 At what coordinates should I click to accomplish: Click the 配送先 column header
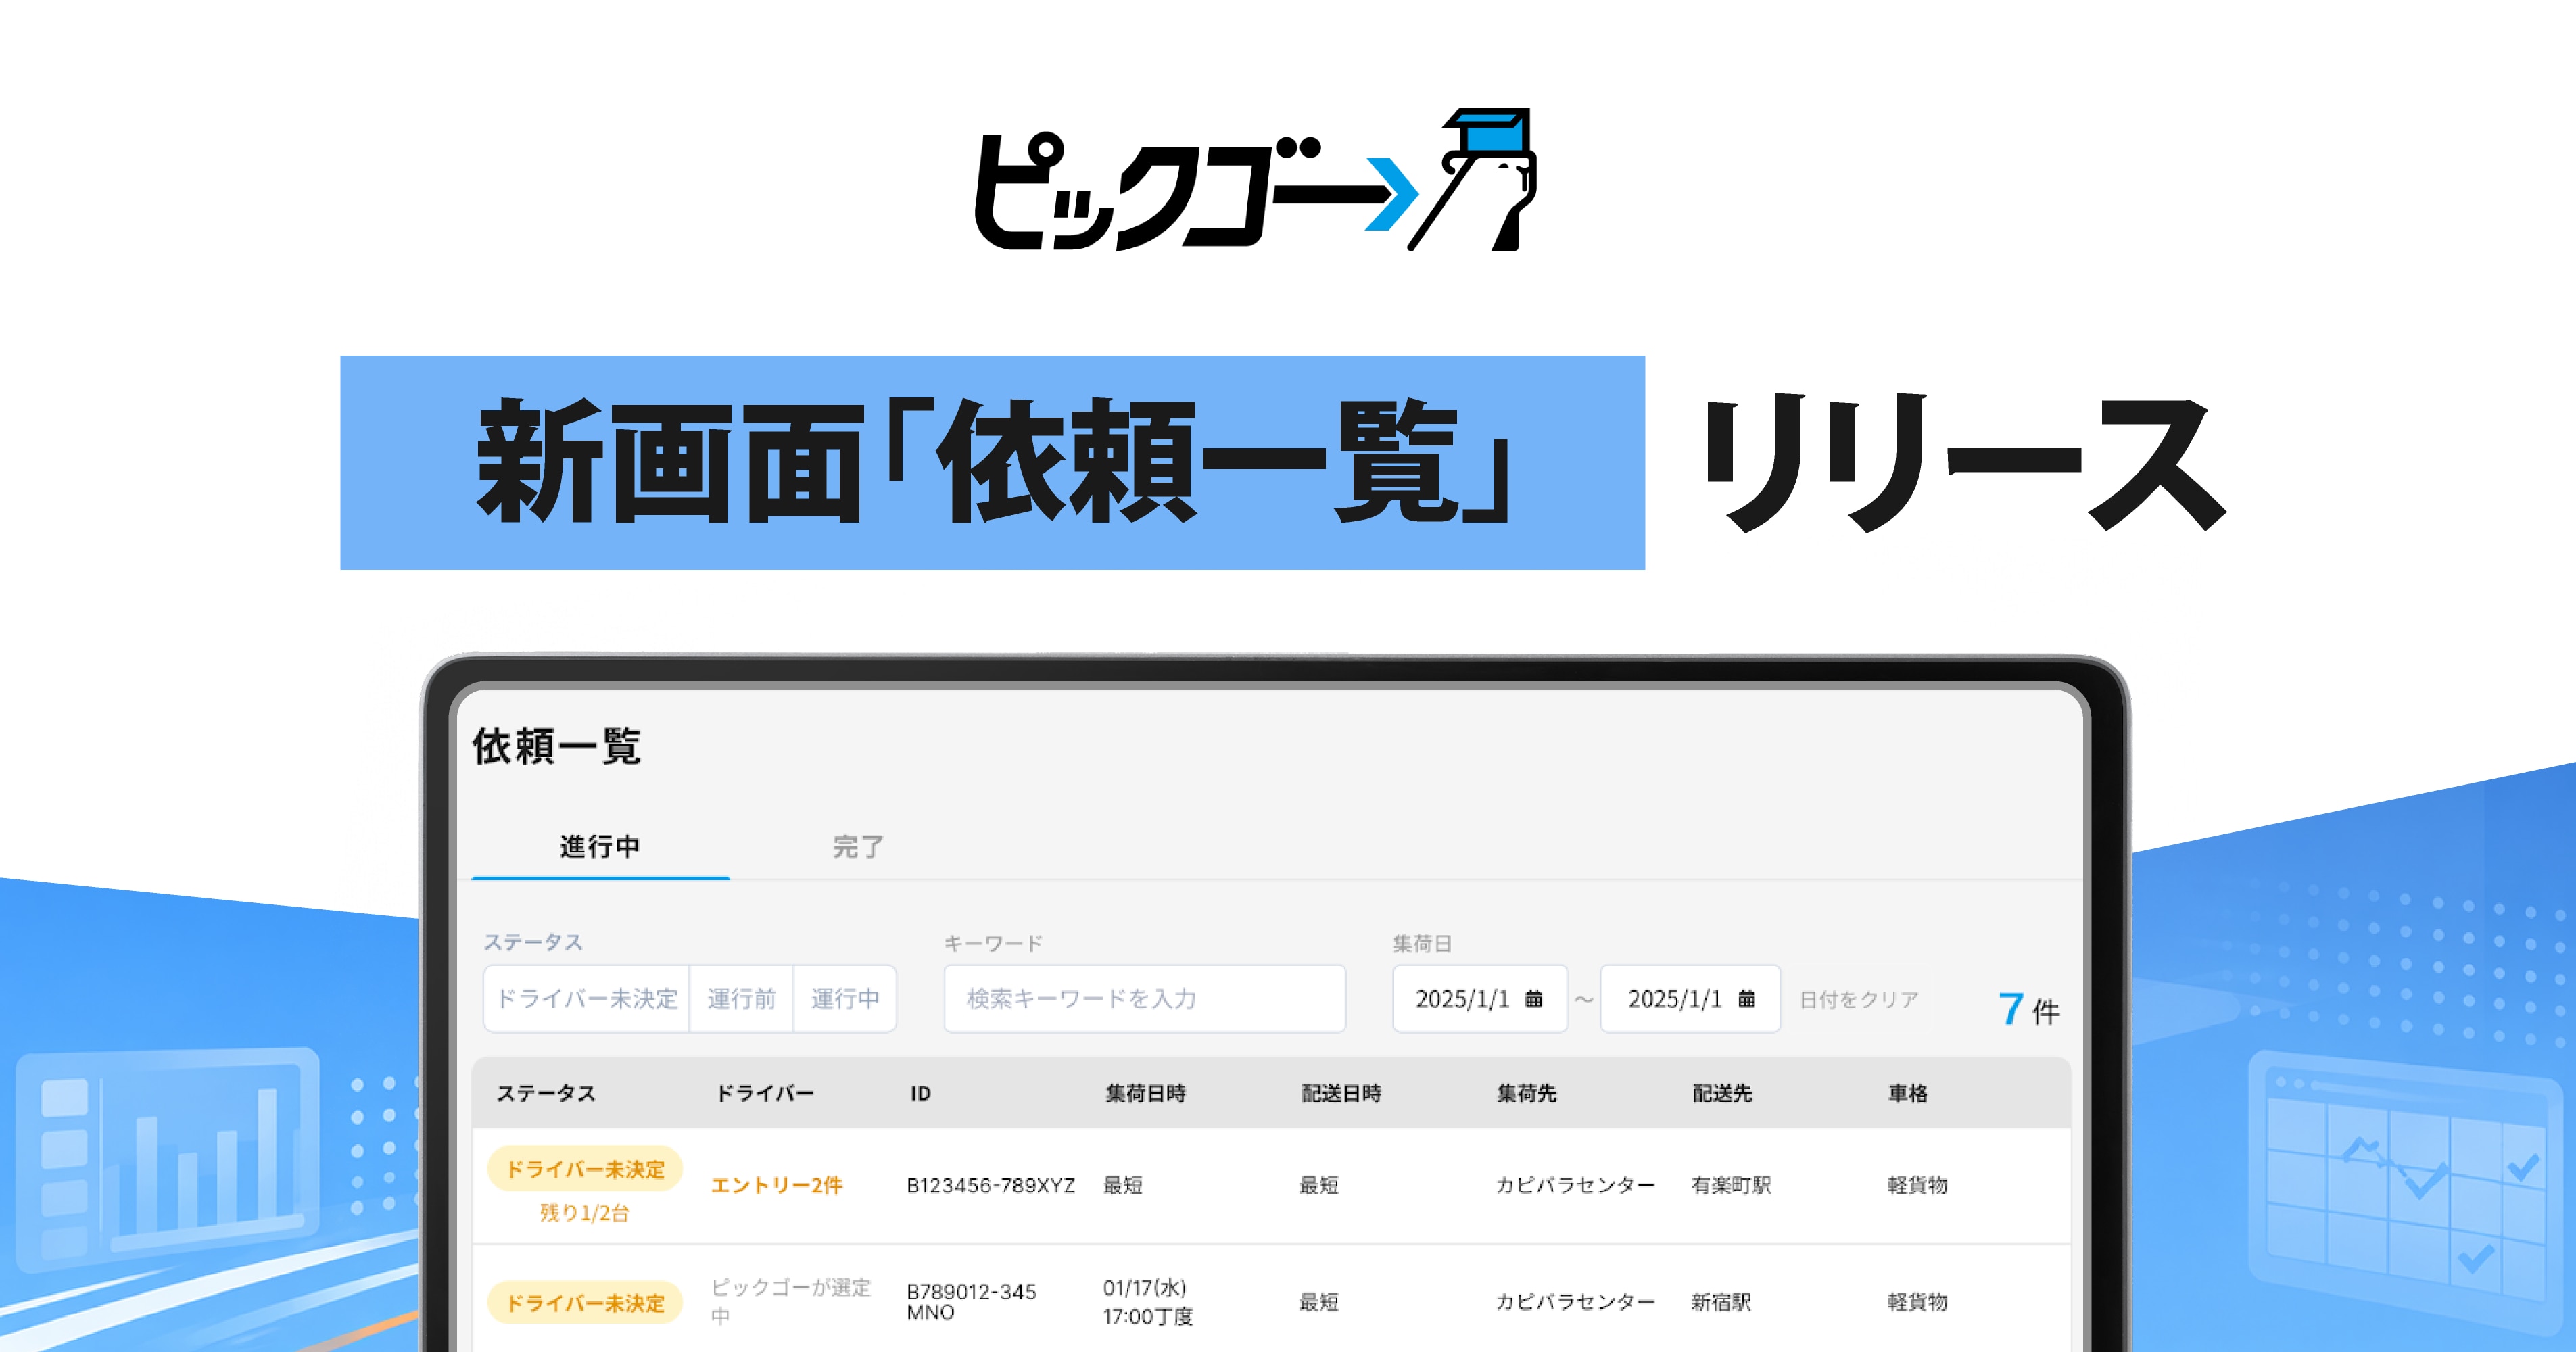tap(1722, 1093)
